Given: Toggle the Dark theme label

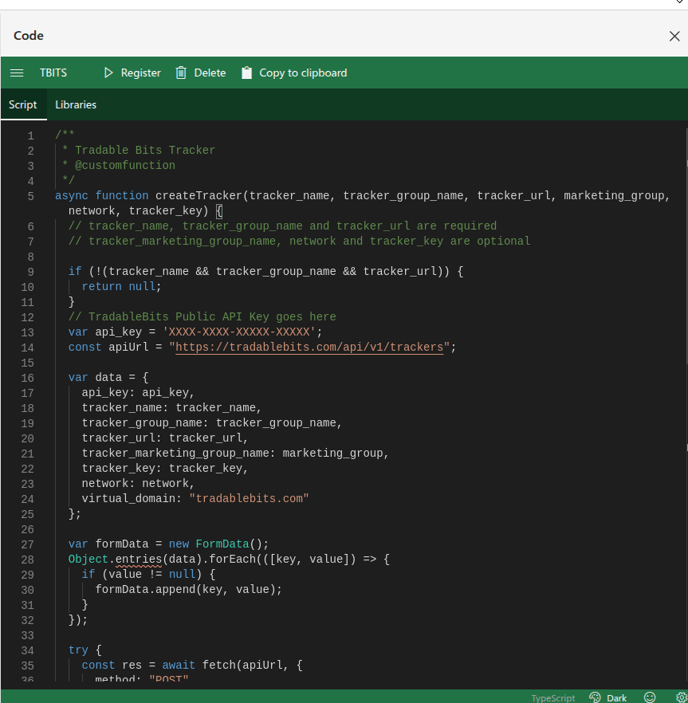Looking at the screenshot, I should [616, 698].
